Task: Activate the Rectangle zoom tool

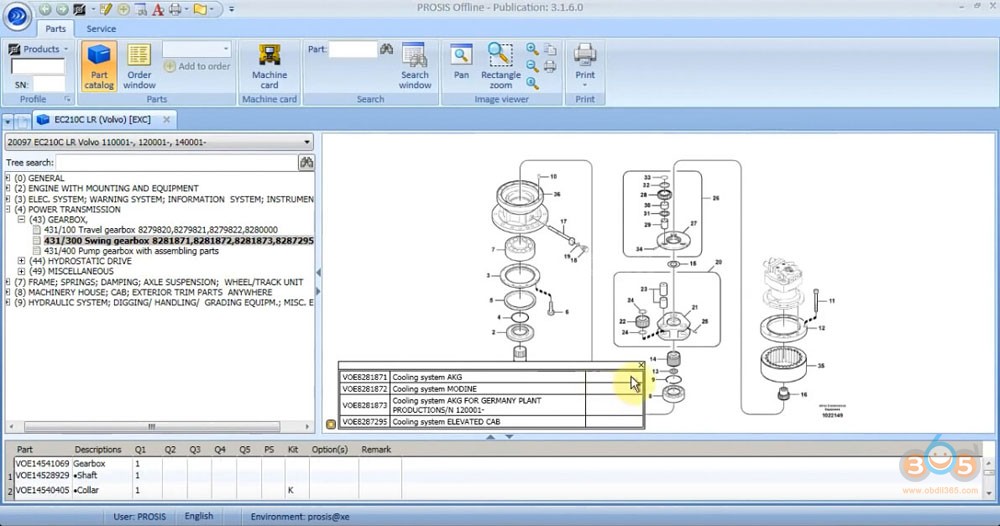Action: [501, 66]
